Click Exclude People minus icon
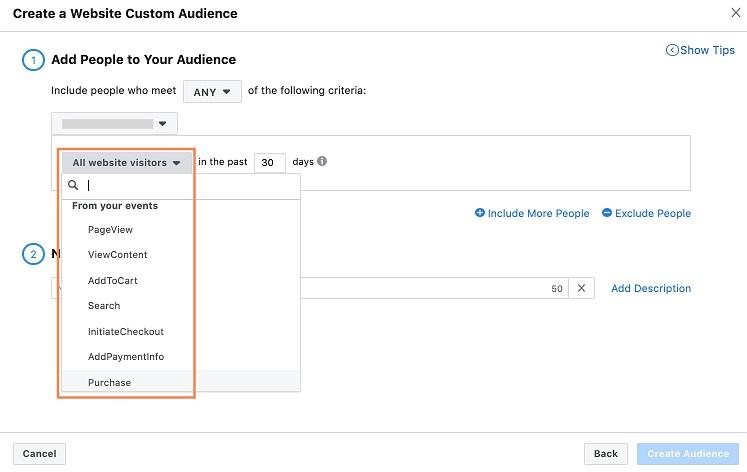The image size is (747, 472). (x=607, y=213)
